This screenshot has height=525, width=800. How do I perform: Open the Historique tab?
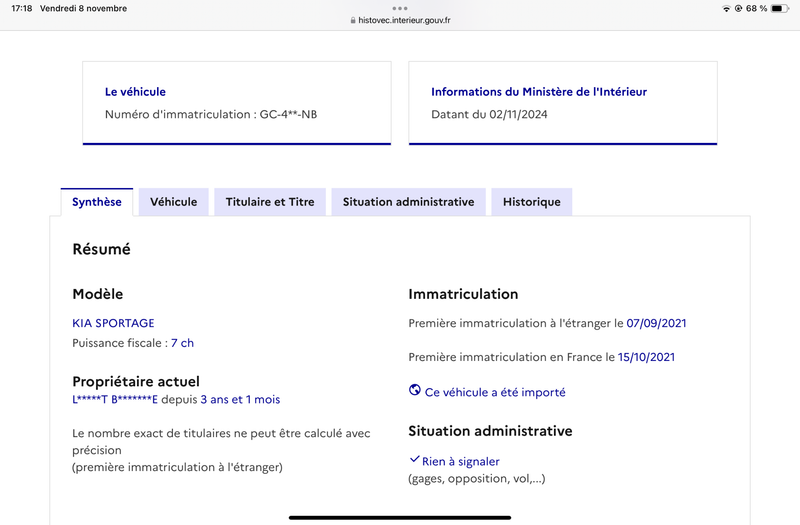532,202
